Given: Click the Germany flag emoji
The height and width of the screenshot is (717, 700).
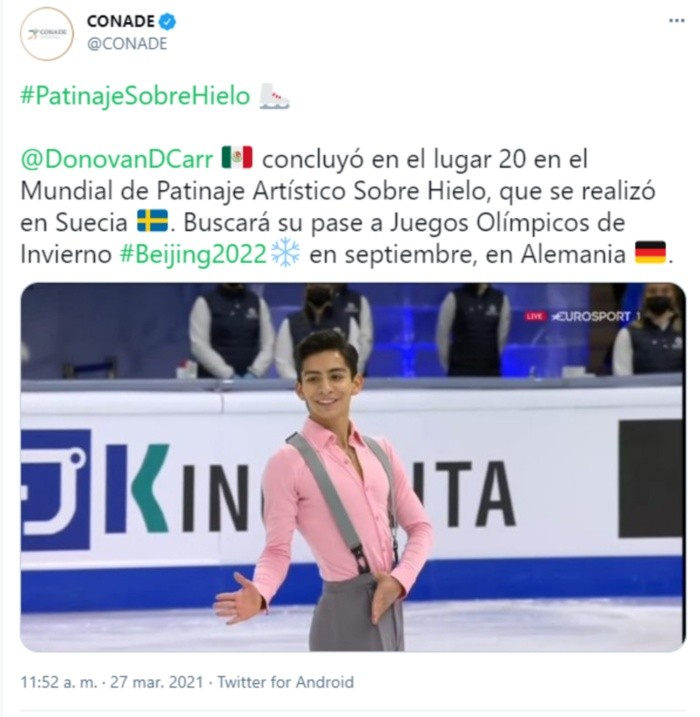Looking at the screenshot, I should tap(650, 253).
